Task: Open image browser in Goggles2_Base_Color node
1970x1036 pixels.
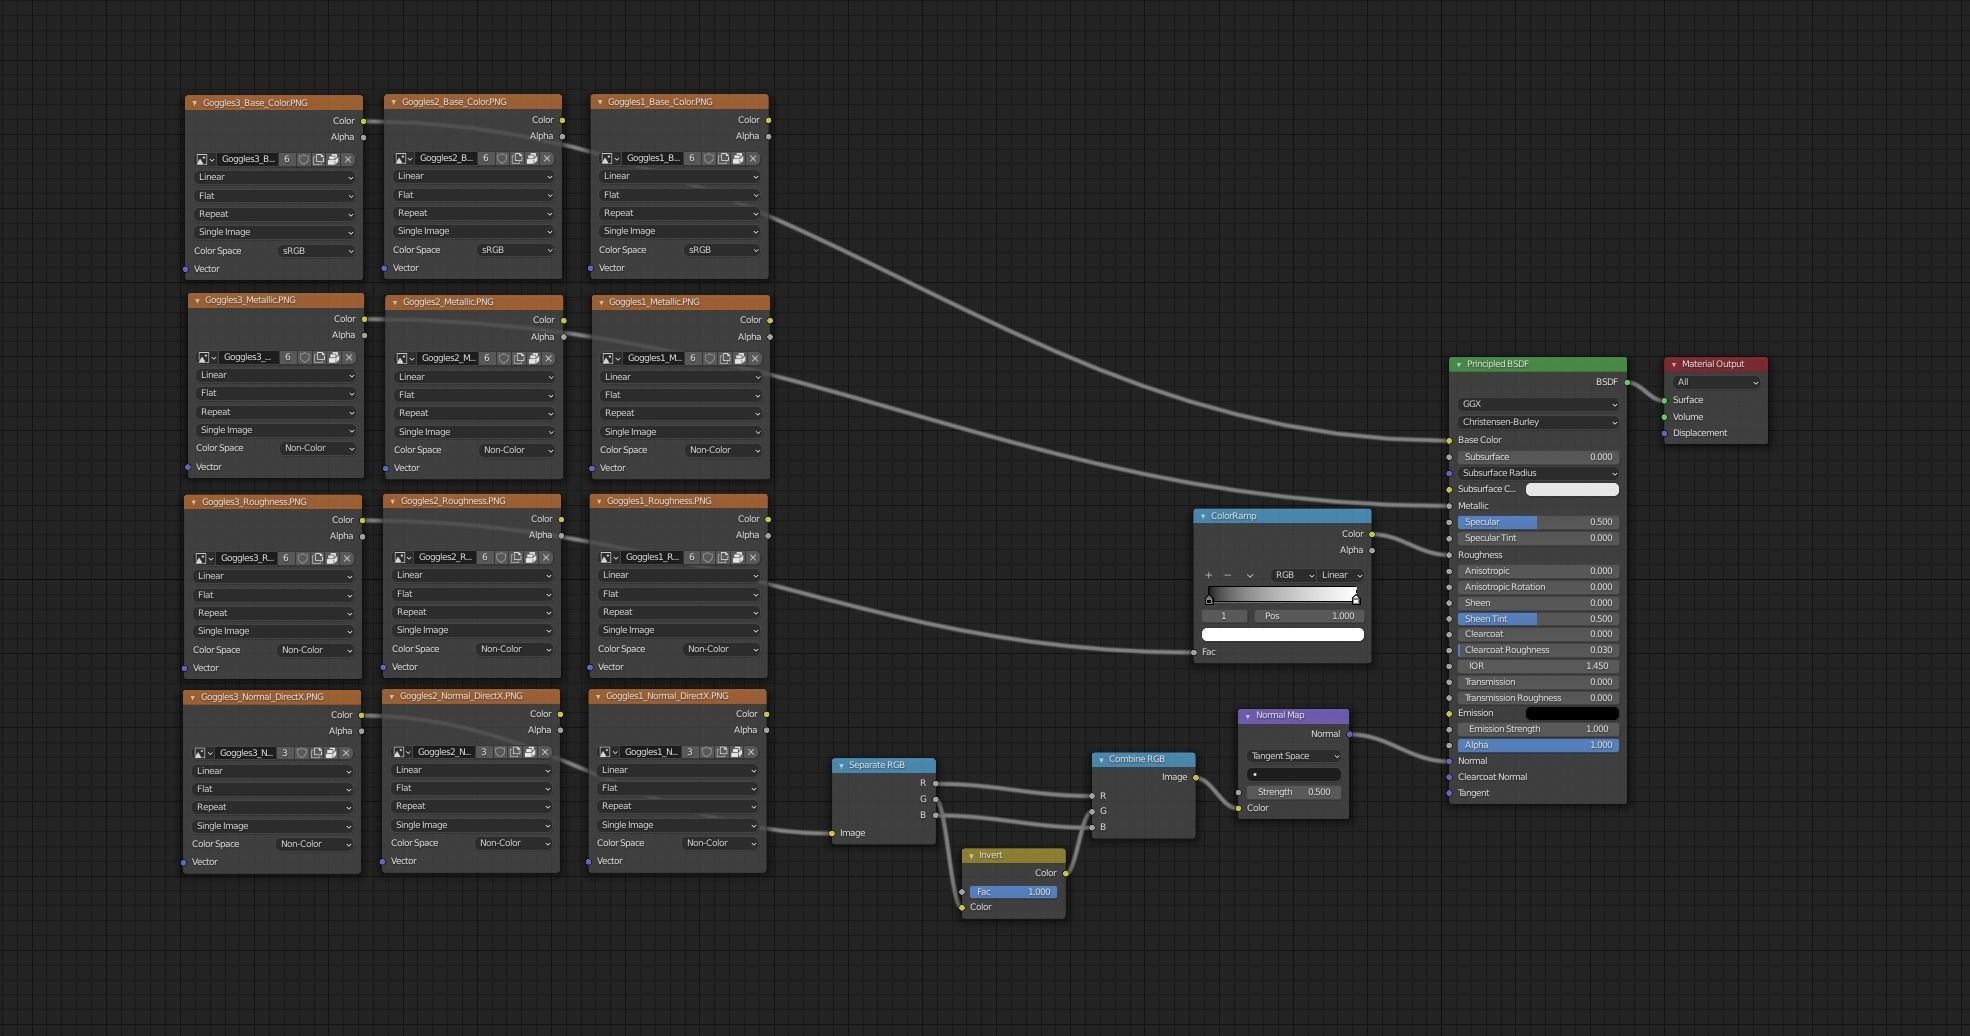Action: [403, 158]
